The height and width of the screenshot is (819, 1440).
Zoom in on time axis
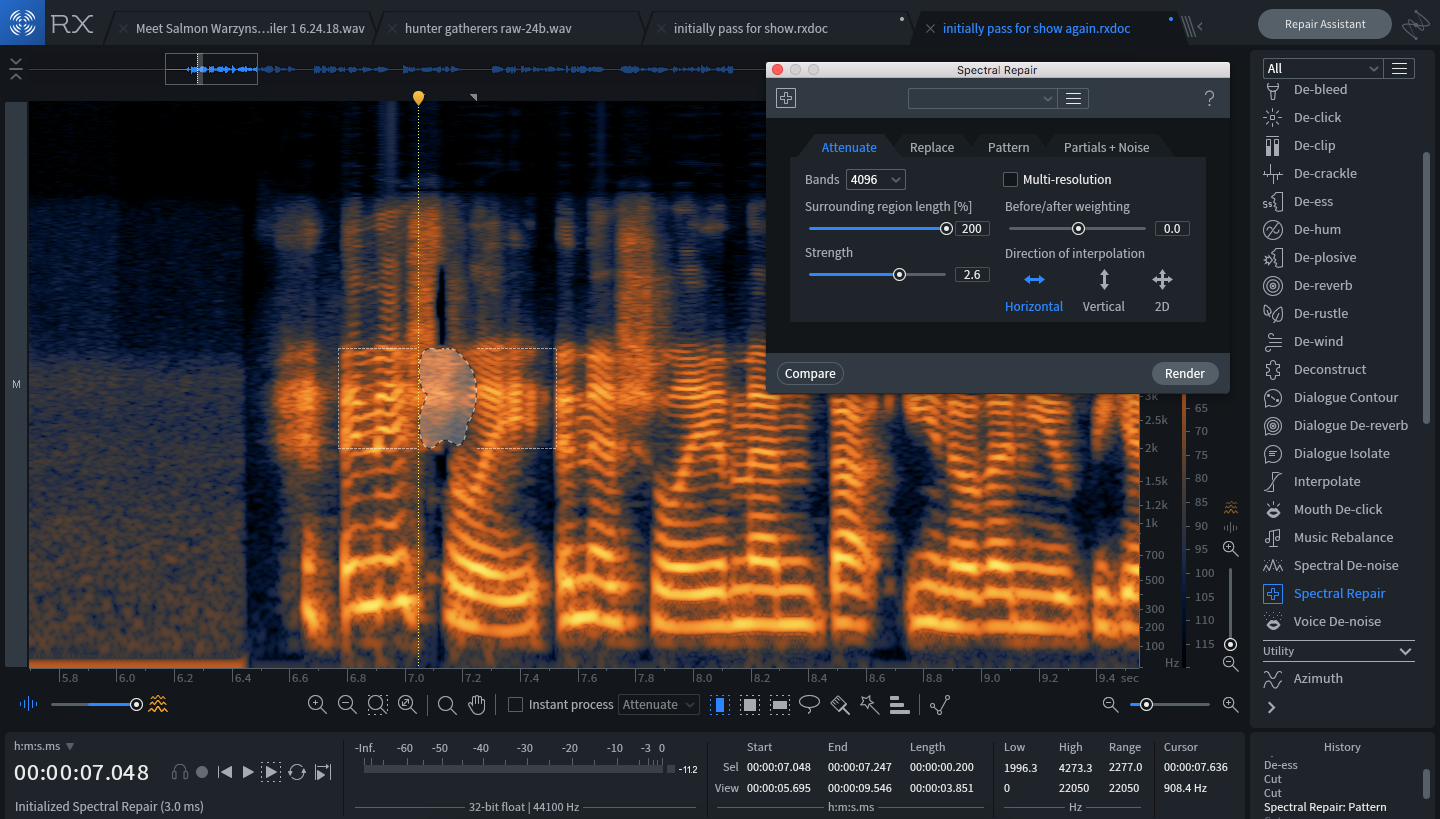click(x=317, y=705)
